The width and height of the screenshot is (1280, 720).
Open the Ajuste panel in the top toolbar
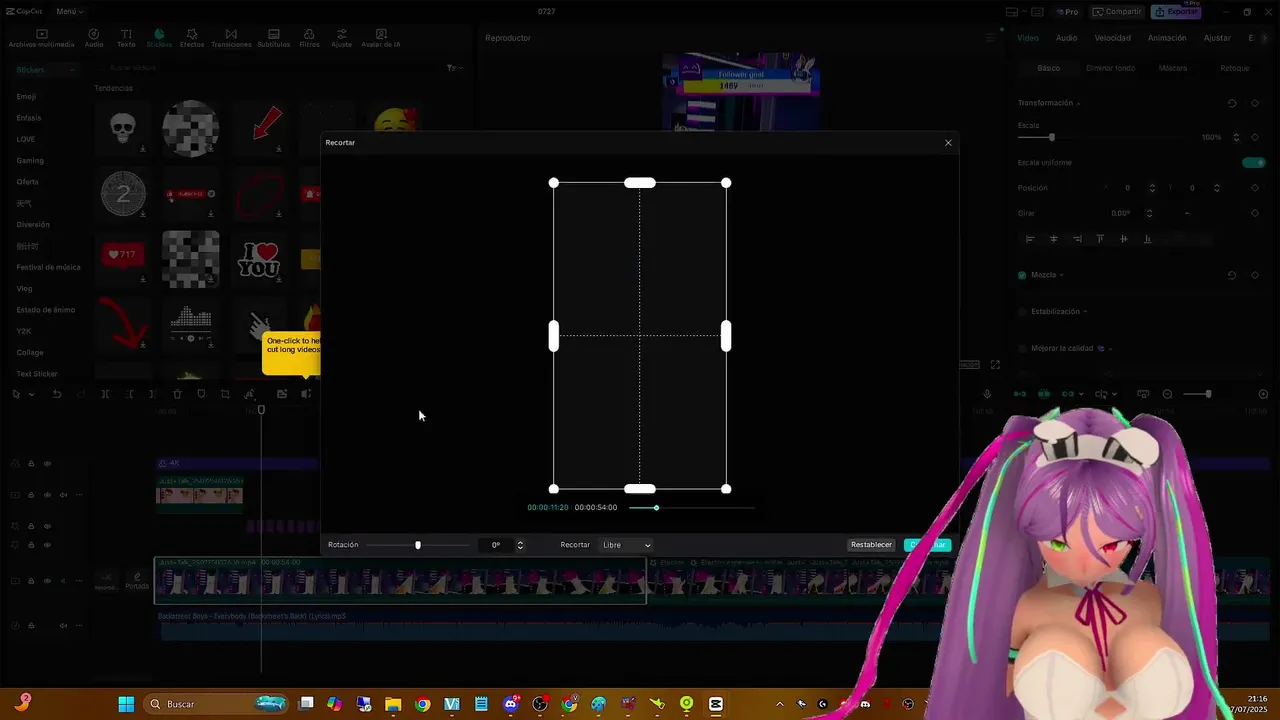342,39
